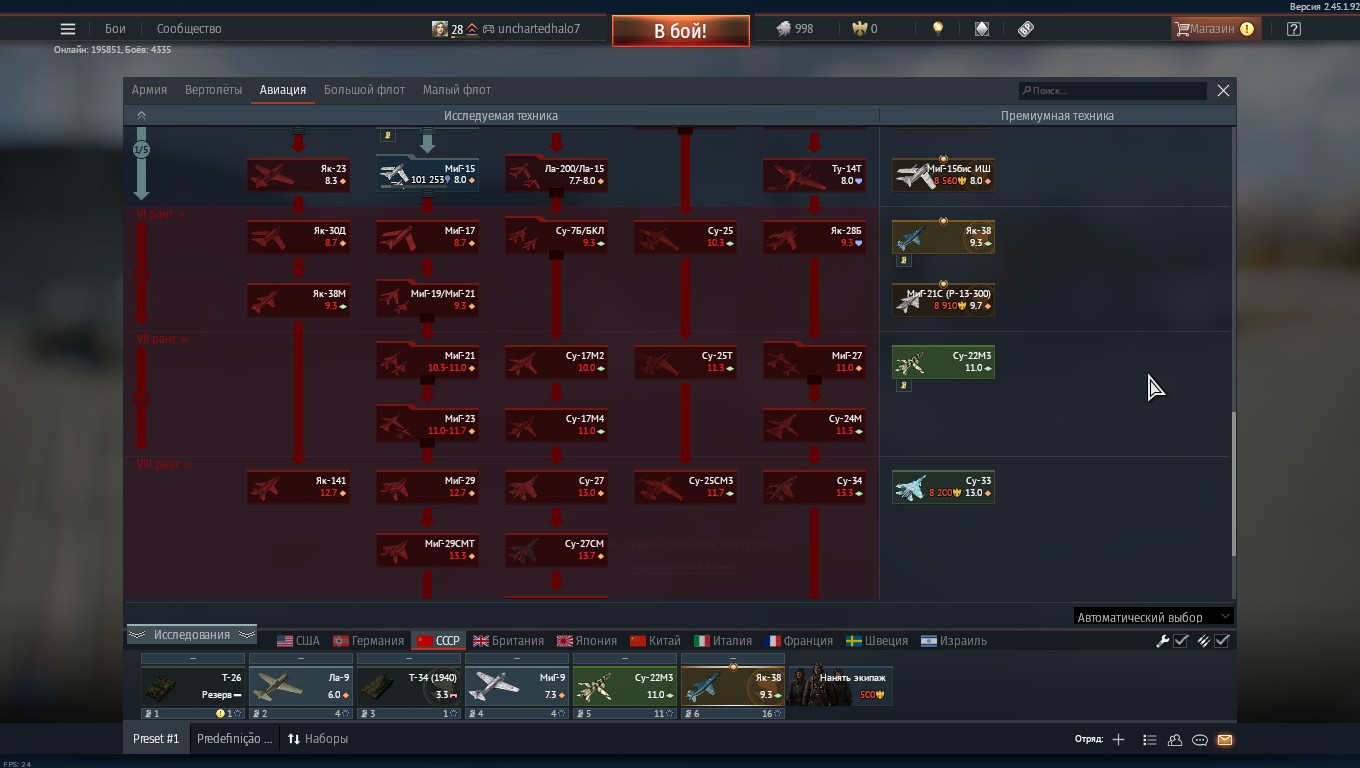Add squad member with plus icon
Screen dimensions: 1360x768
(1118, 740)
